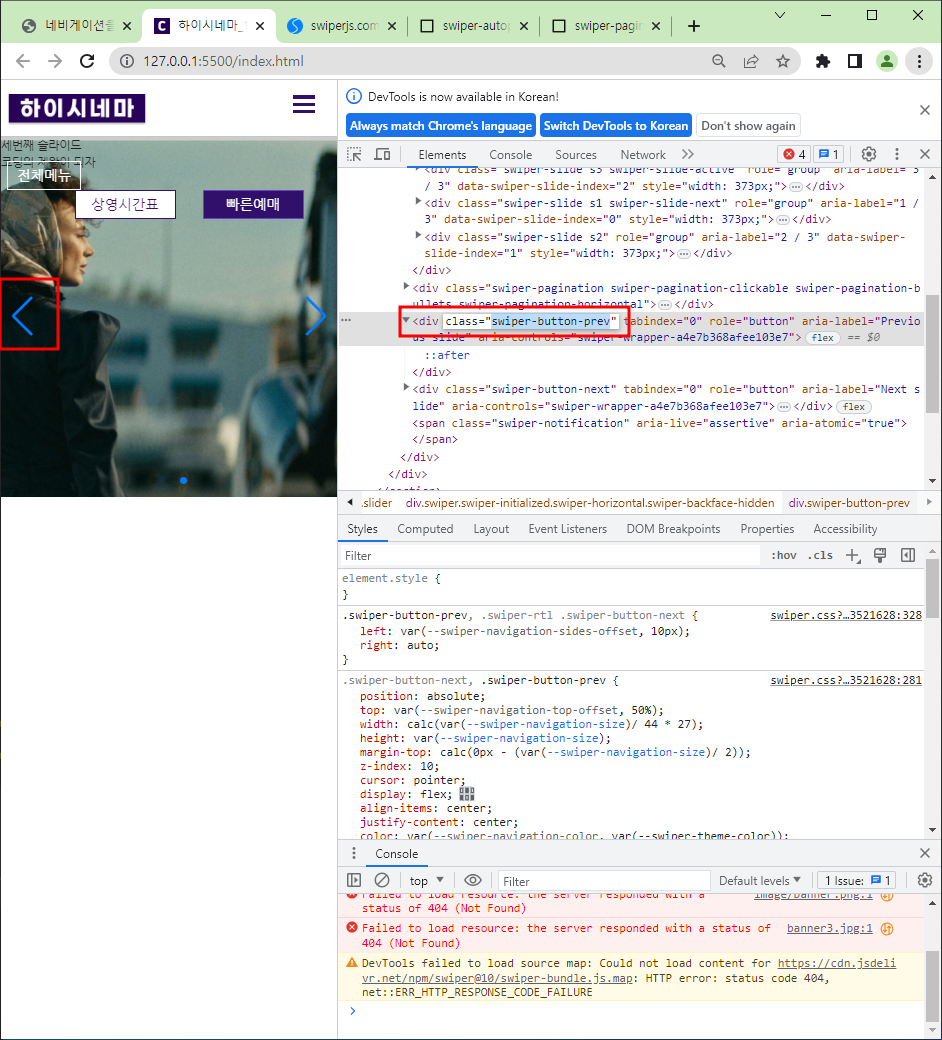Switch to the Layout tab
The height and width of the screenshot is (1040, 942).
pos(491,529)
